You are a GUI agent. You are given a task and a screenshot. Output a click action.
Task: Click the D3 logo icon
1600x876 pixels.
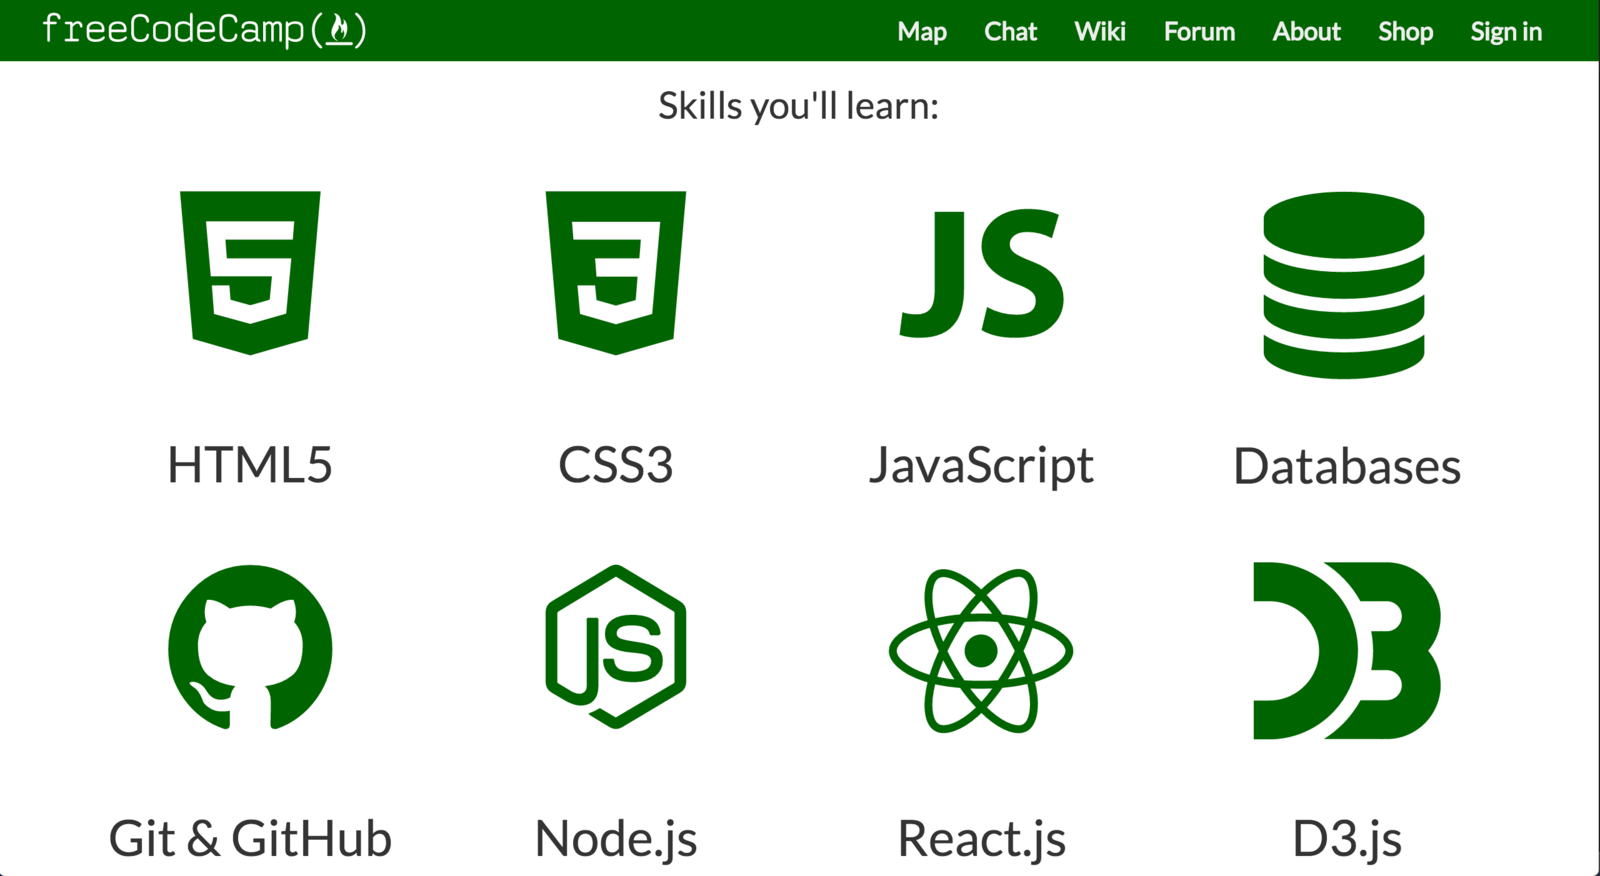(1347, 650)
